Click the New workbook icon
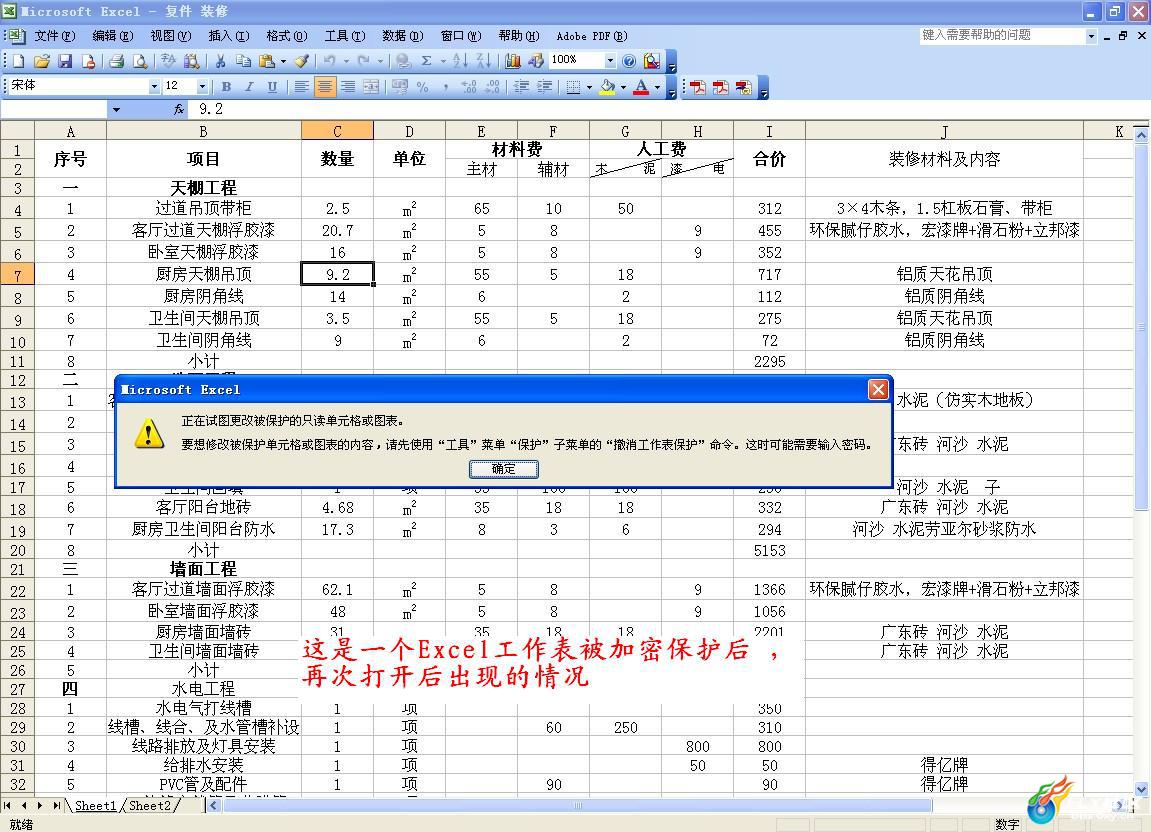The height and width of the screenshot is (832, 1151). click(18, 61)
